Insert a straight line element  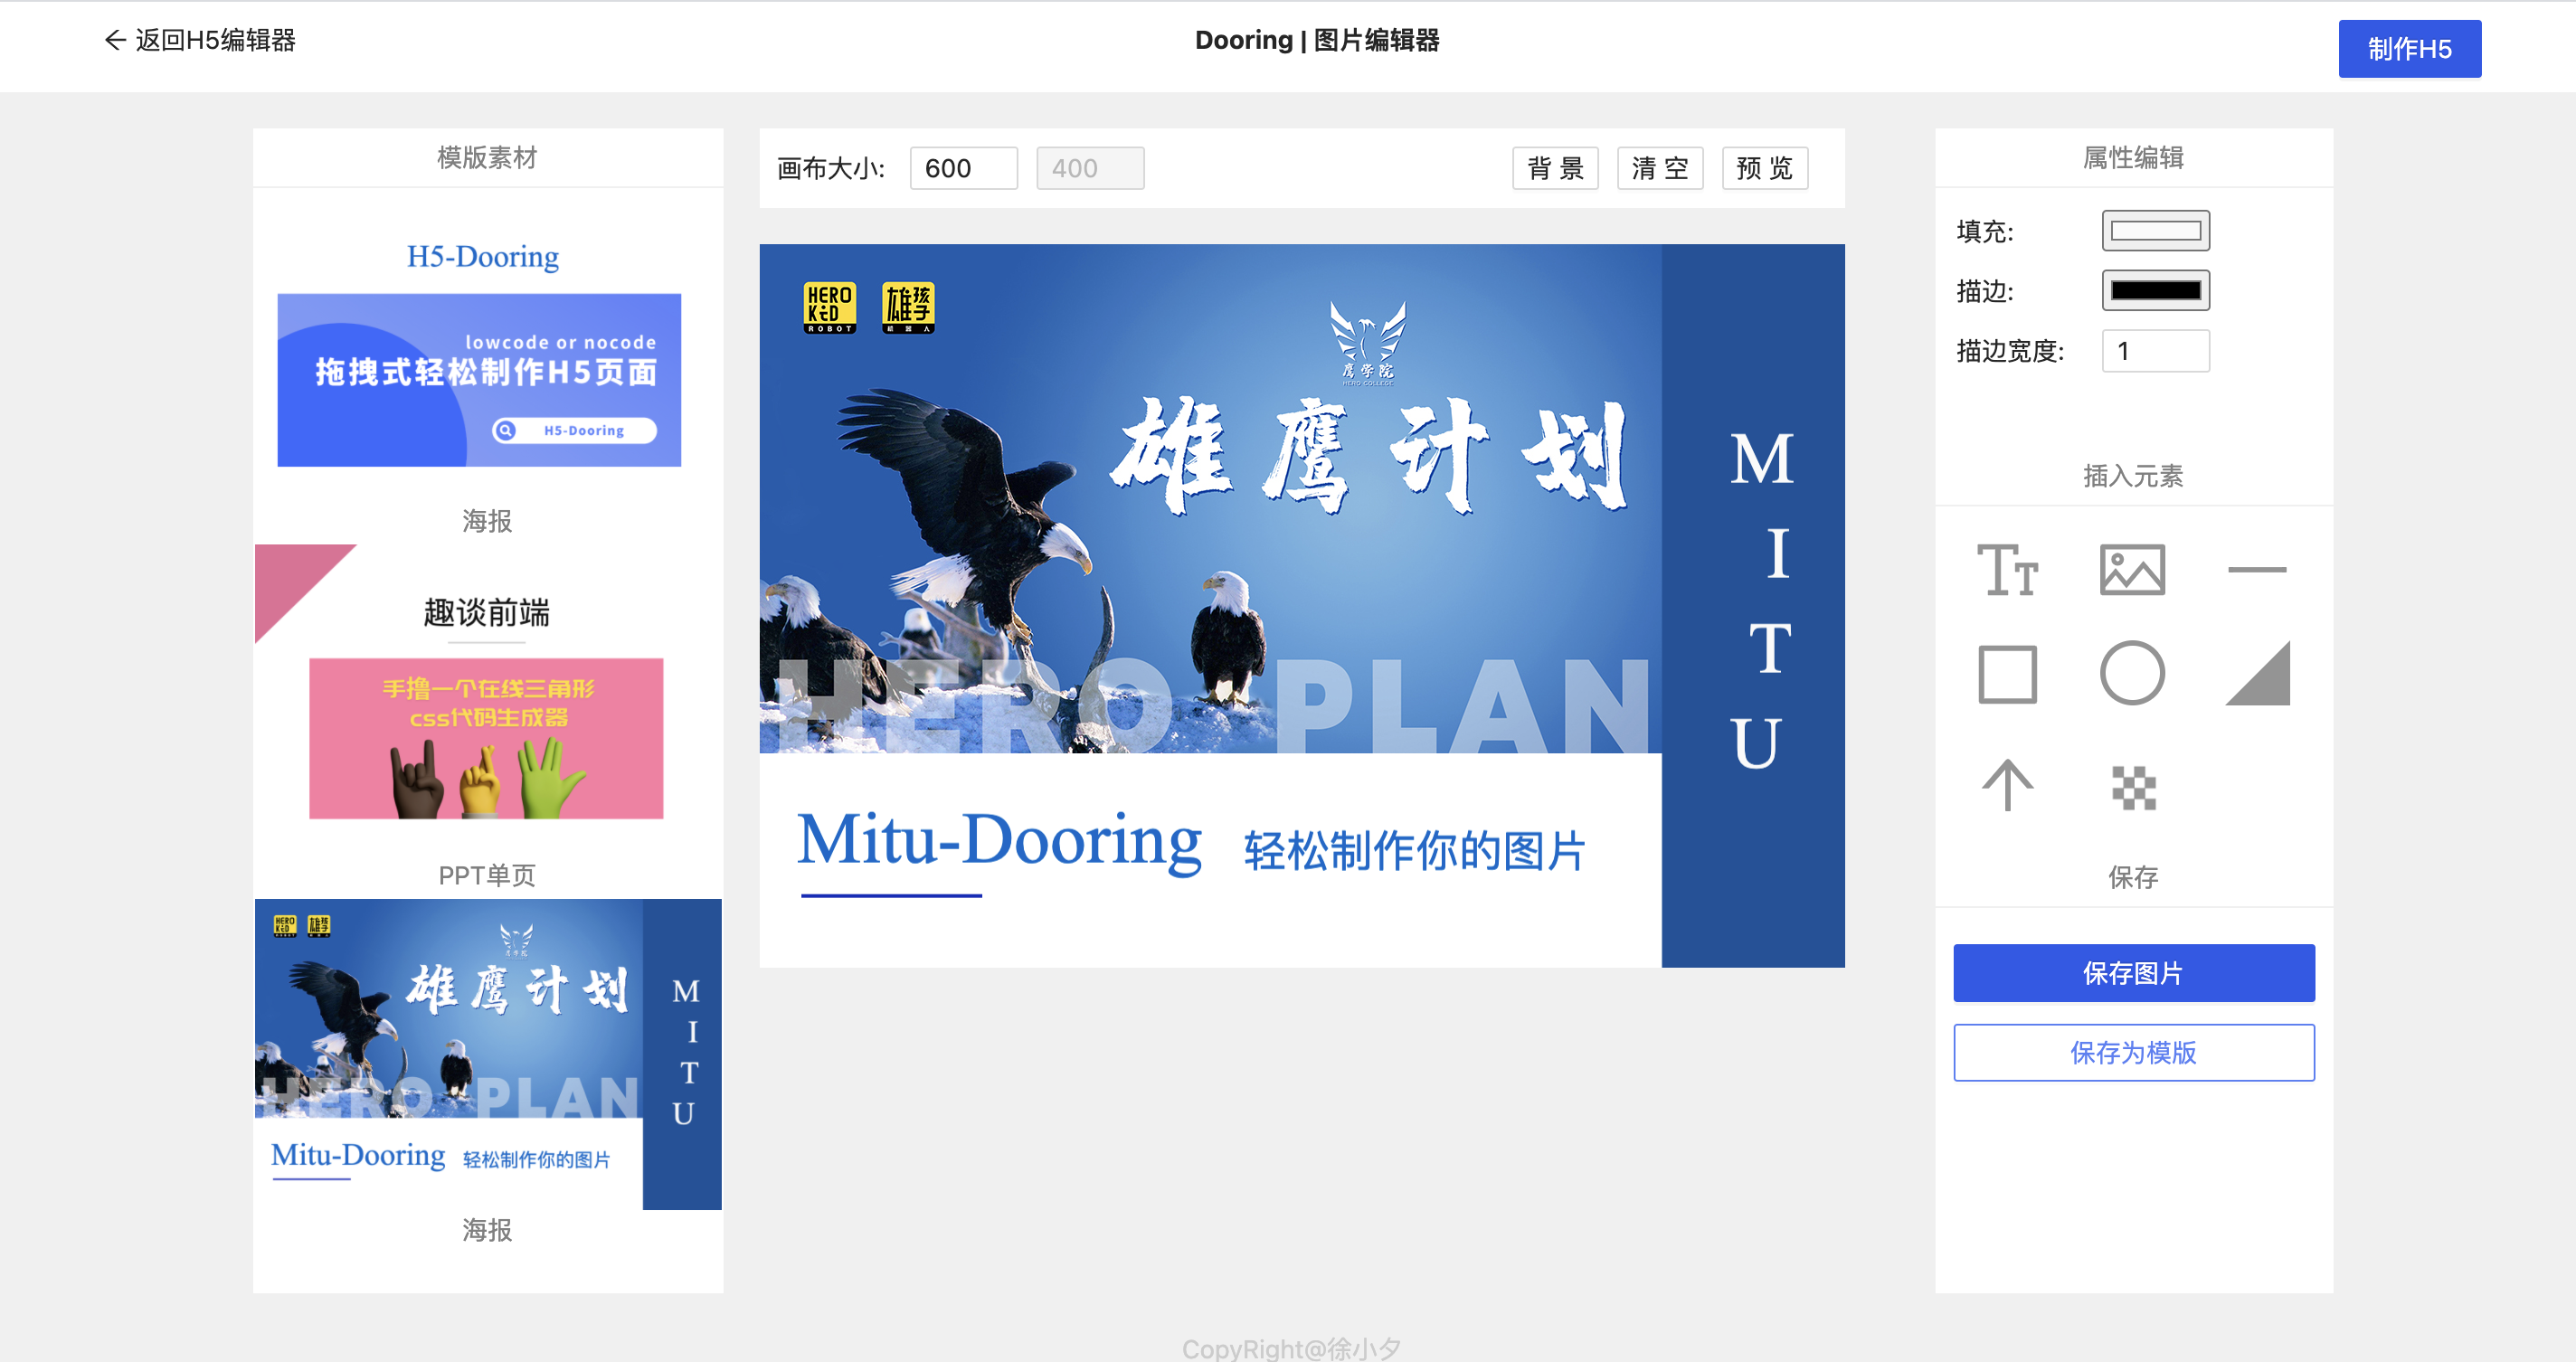(x=2256, y=570)
